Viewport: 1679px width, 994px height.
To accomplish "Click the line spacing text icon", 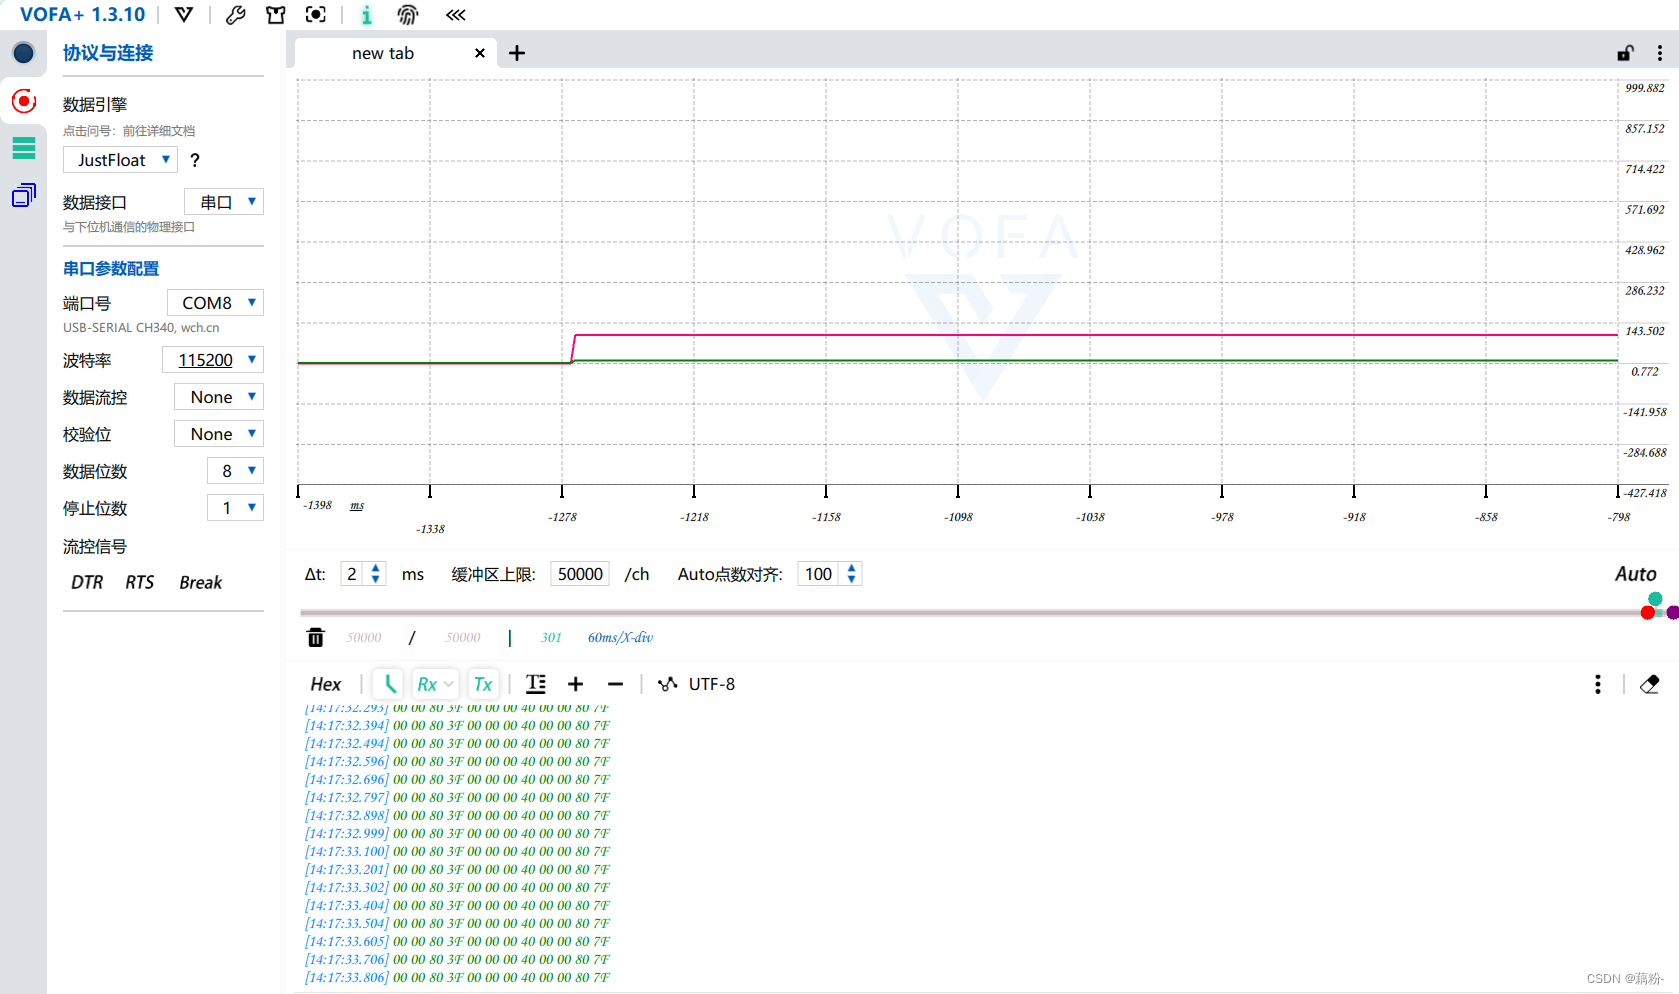I will pyautogui.click(x=536, y=684).
